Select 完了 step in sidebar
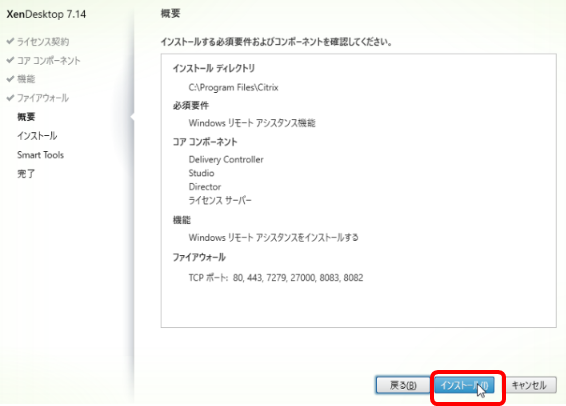Image resolution: width=566 pixels, height=406 pixels. click(26, 174)
